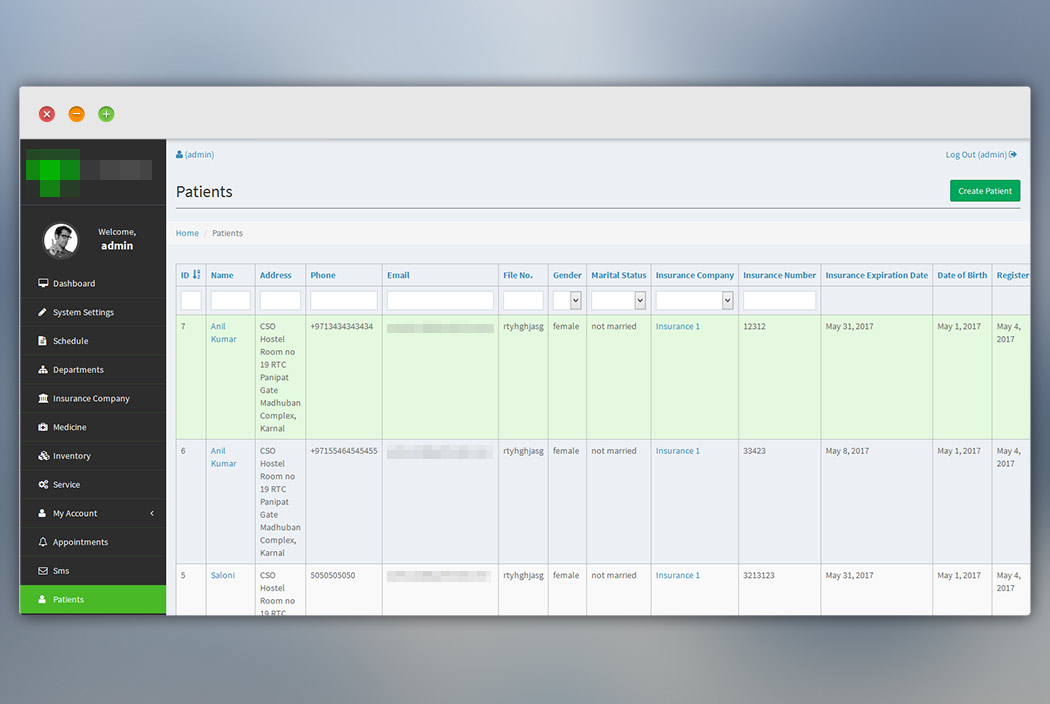Image resolution: width=1050 pixels, height=704 pixels.
Task: Open Departments menu item
Action: [x=93, y=370]
